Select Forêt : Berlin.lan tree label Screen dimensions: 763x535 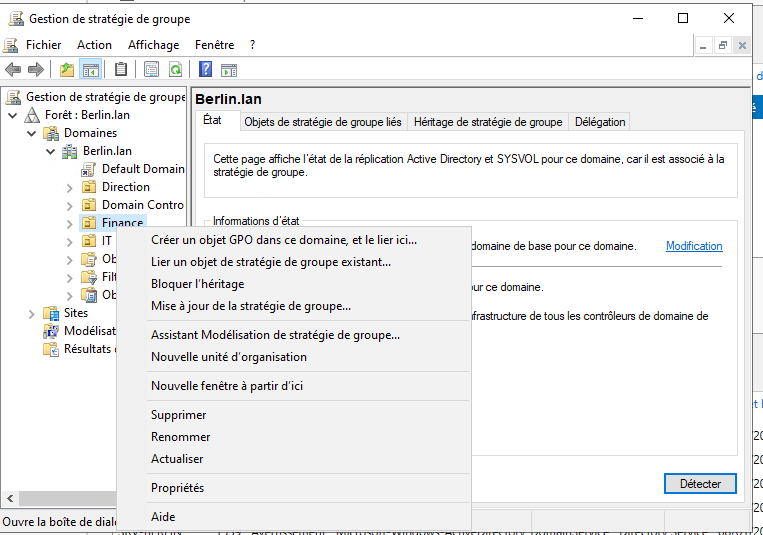[87, 115]
